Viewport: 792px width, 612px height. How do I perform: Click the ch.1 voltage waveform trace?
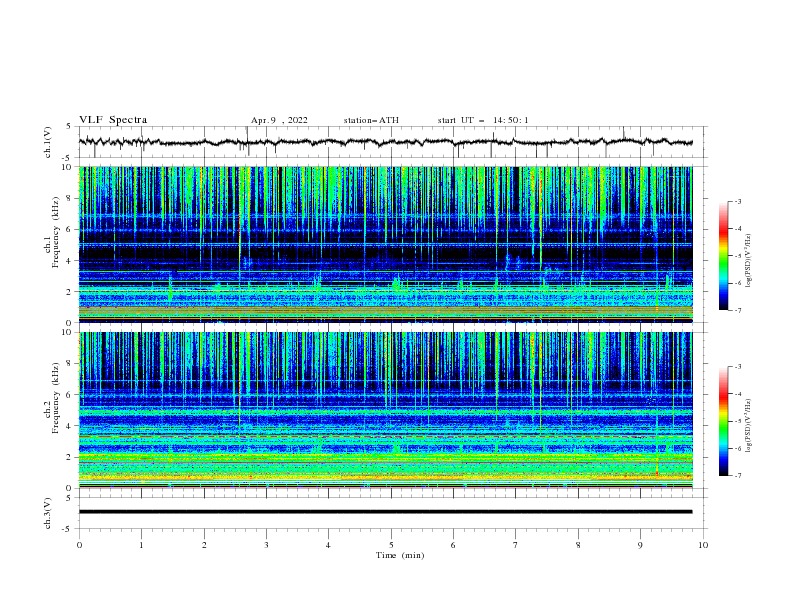[x=385, y=142]
